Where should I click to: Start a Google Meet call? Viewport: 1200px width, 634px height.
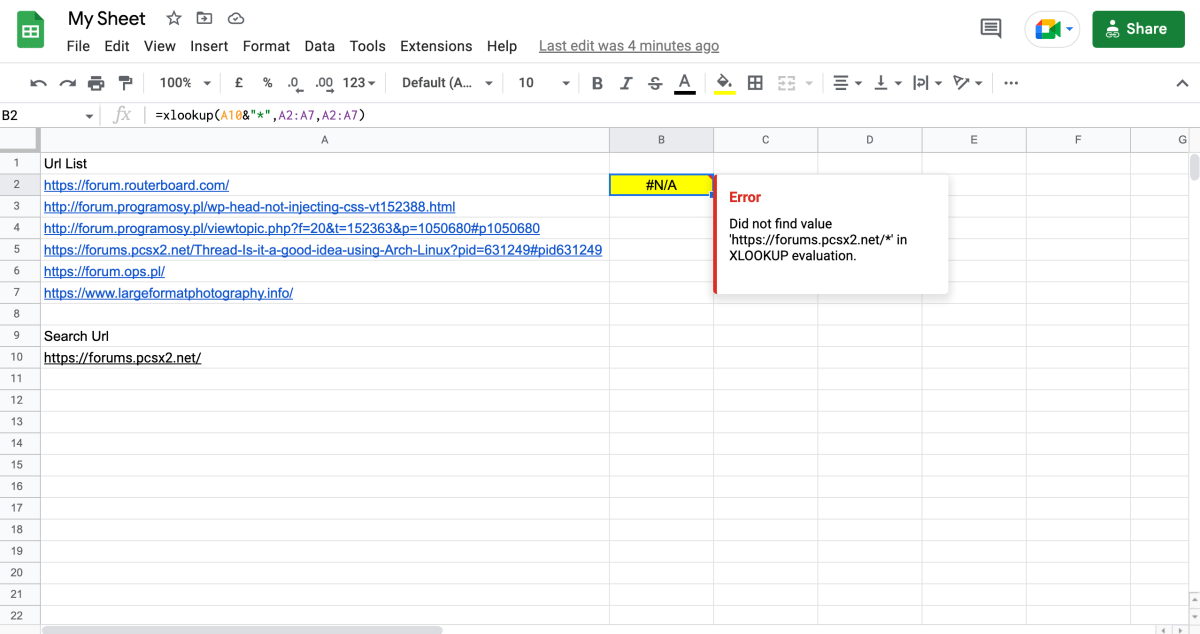point(1053,29)
